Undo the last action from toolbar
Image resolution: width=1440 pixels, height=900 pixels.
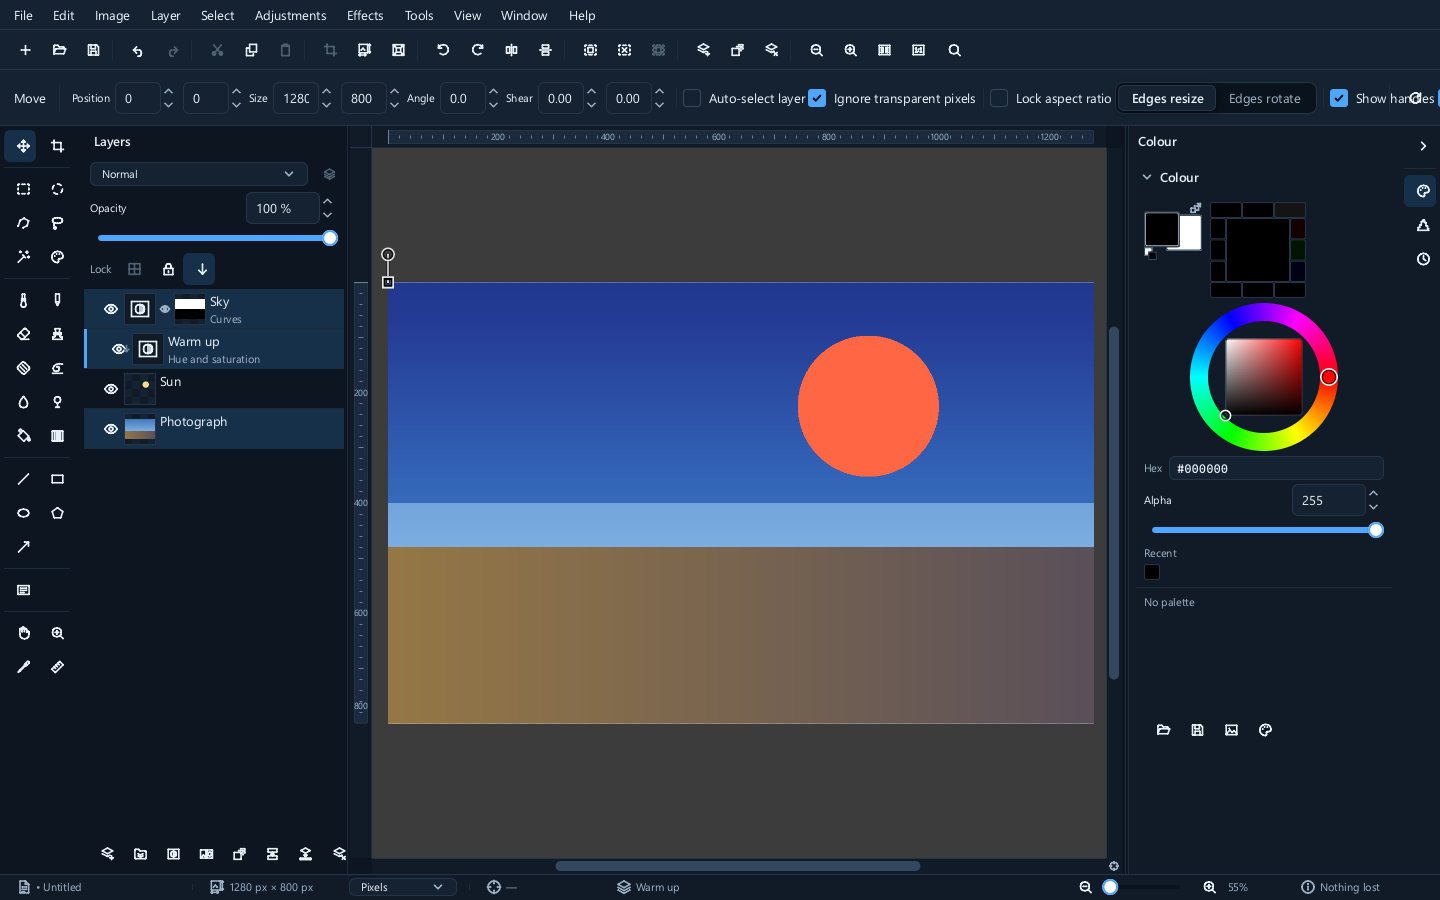coord(137,50)
